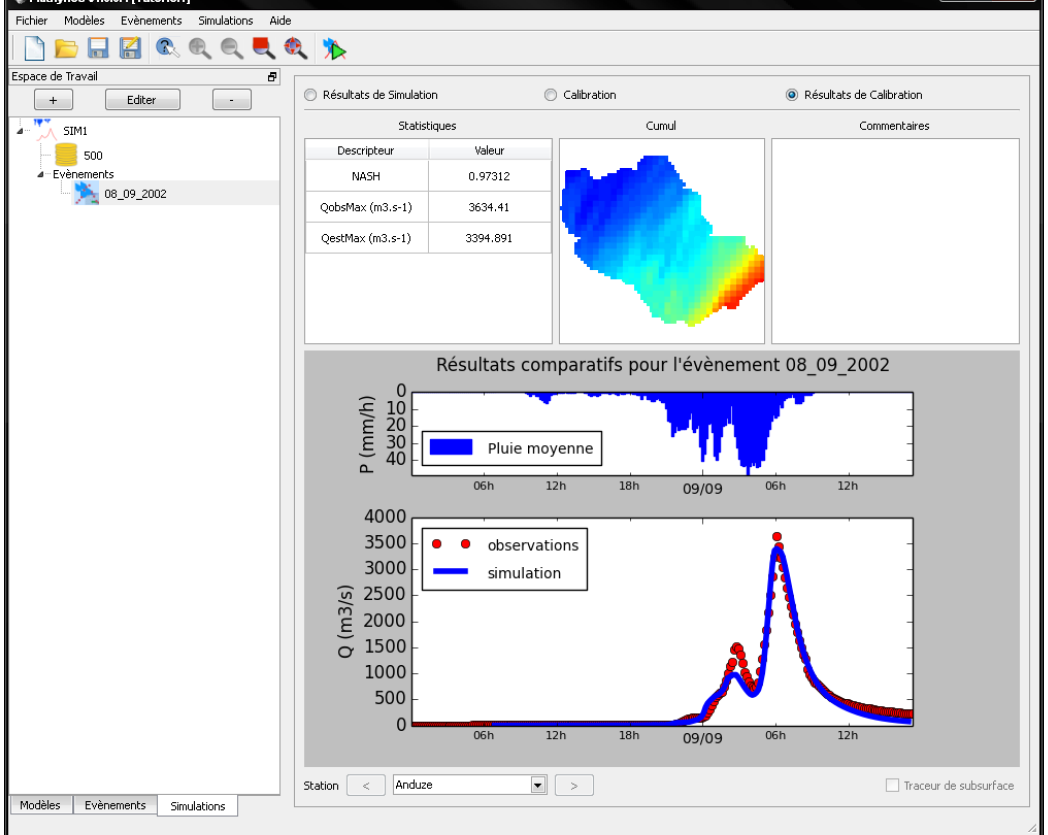Click the zoom out magnifier icon
Image resolution: width=1048 pixels, height=835 pixels.
(231, 47)
